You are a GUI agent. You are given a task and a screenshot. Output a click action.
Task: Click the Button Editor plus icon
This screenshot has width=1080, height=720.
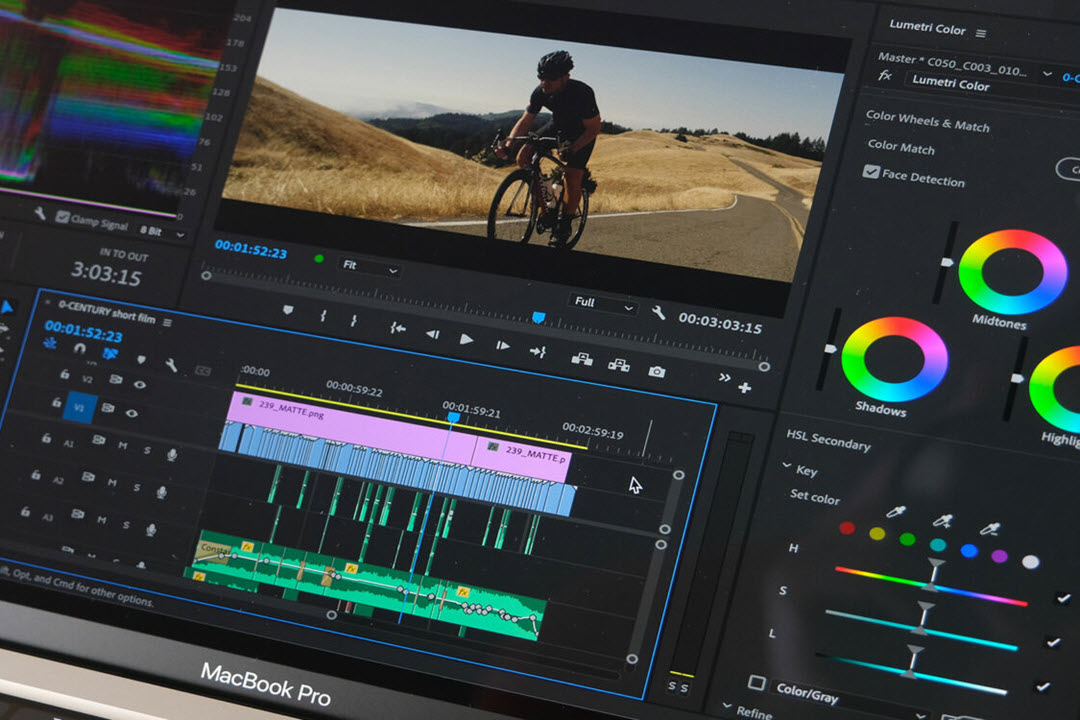(x=744, y=388)
